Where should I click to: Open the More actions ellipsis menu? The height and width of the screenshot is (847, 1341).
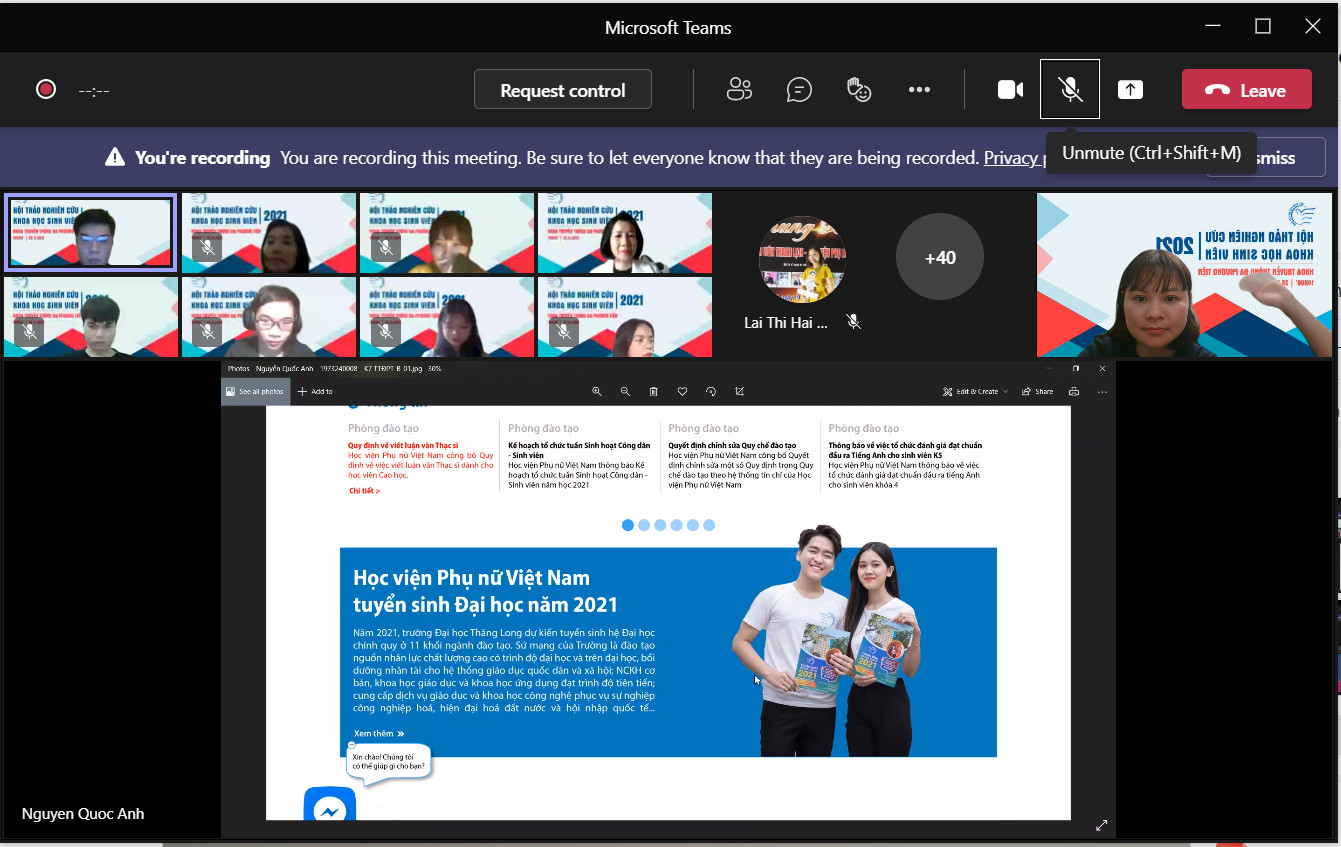click(x=919, y=90)
